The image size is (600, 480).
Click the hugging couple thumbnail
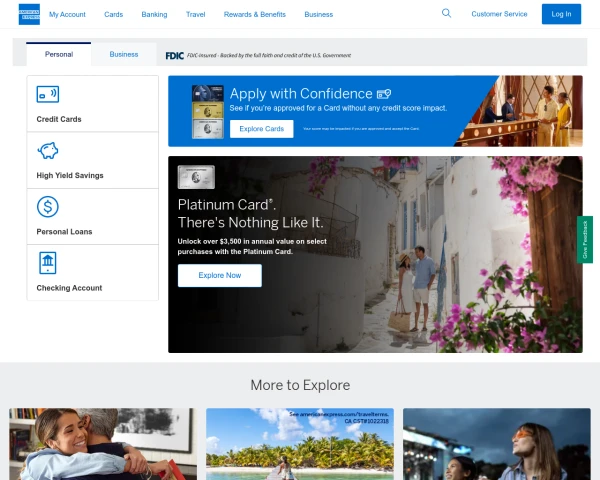(103, 444)
